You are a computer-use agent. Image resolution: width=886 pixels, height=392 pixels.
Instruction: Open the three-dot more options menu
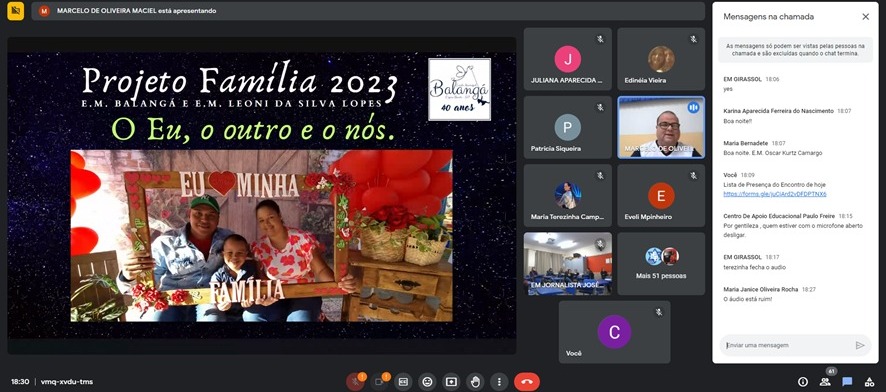click(x=499, y=382)
